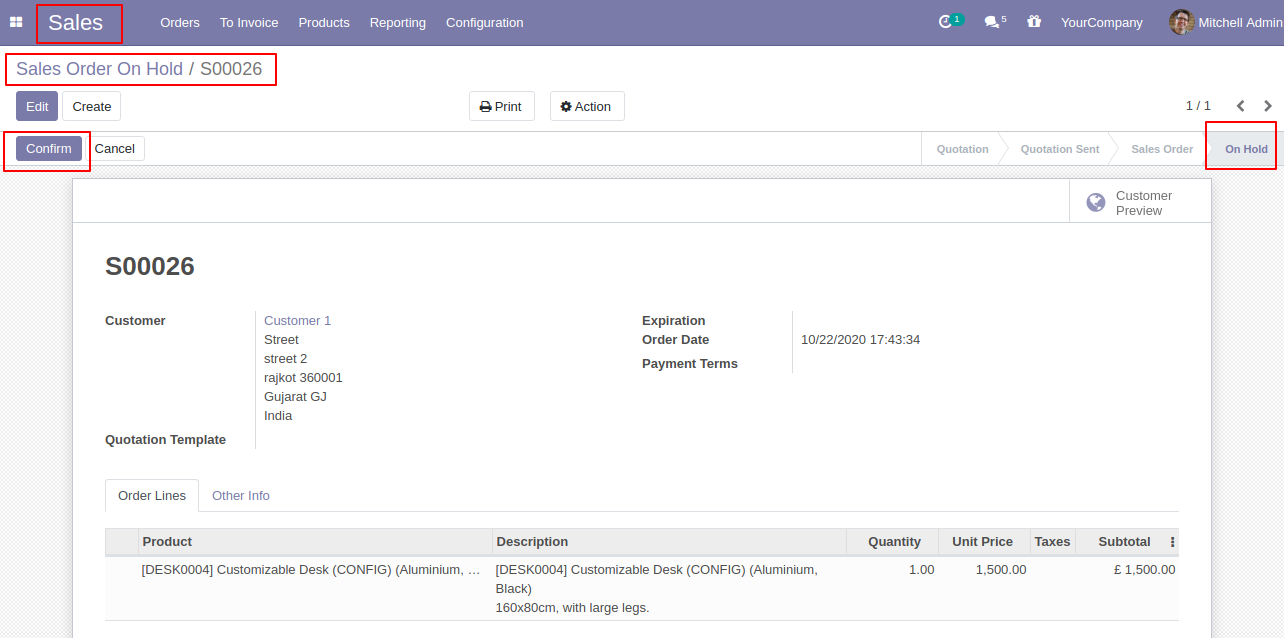
Task: Open the Print dropdown
Action: [502, 106]
